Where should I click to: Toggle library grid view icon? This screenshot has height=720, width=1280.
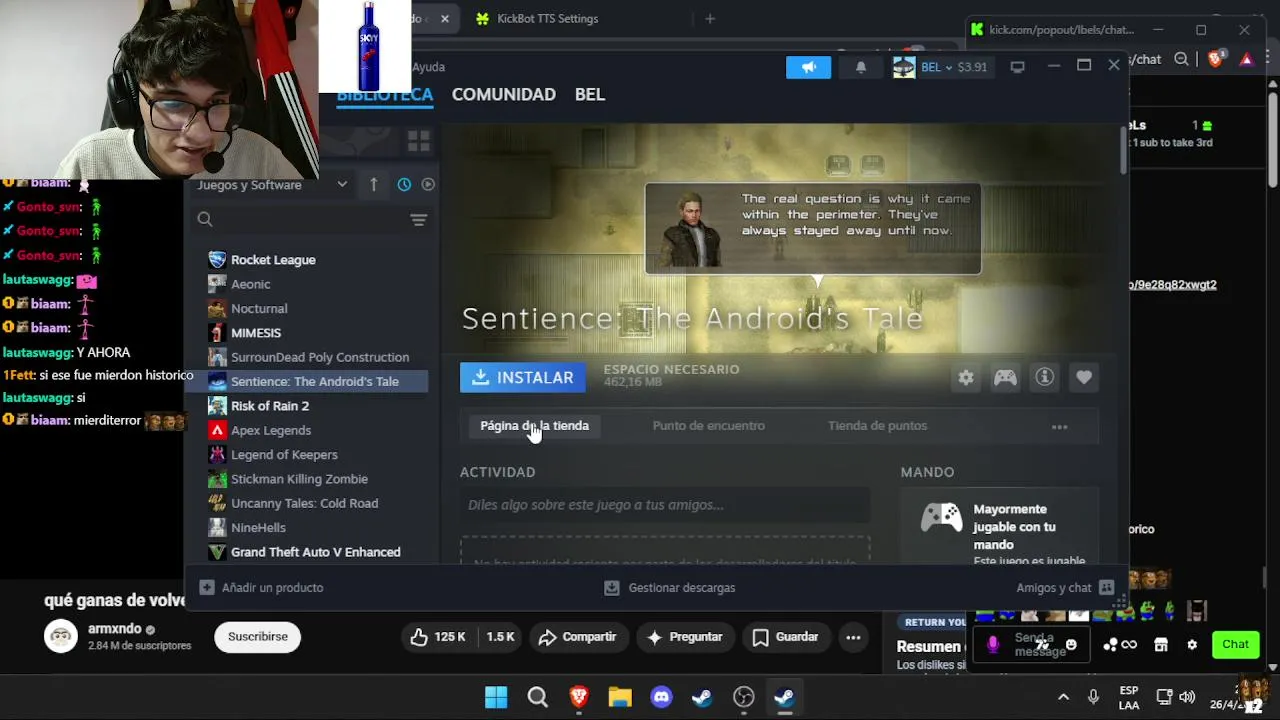click(x=418, y=141)
